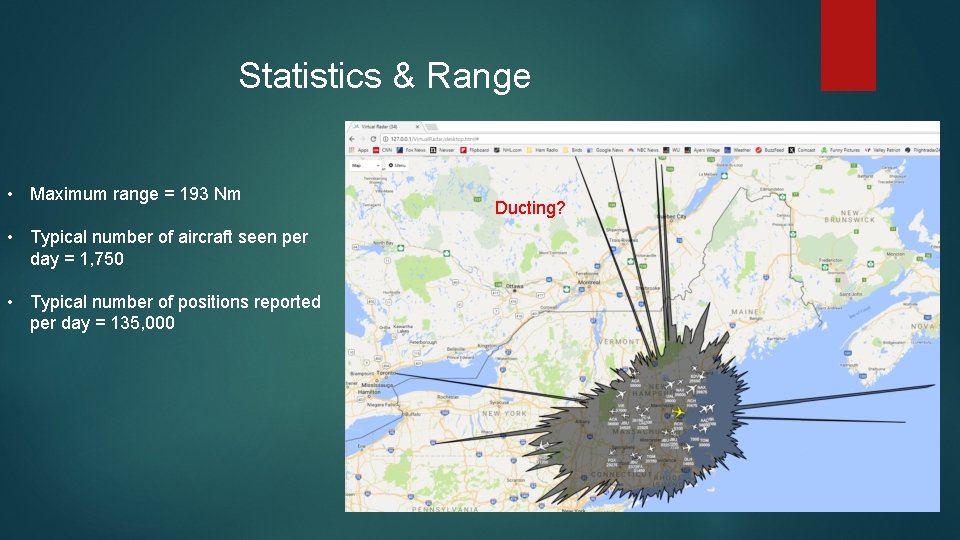Image resolution: width=960 pixels, height=540 pixels.
Task: Open the Weather bookmark
Action: [737, 150]
